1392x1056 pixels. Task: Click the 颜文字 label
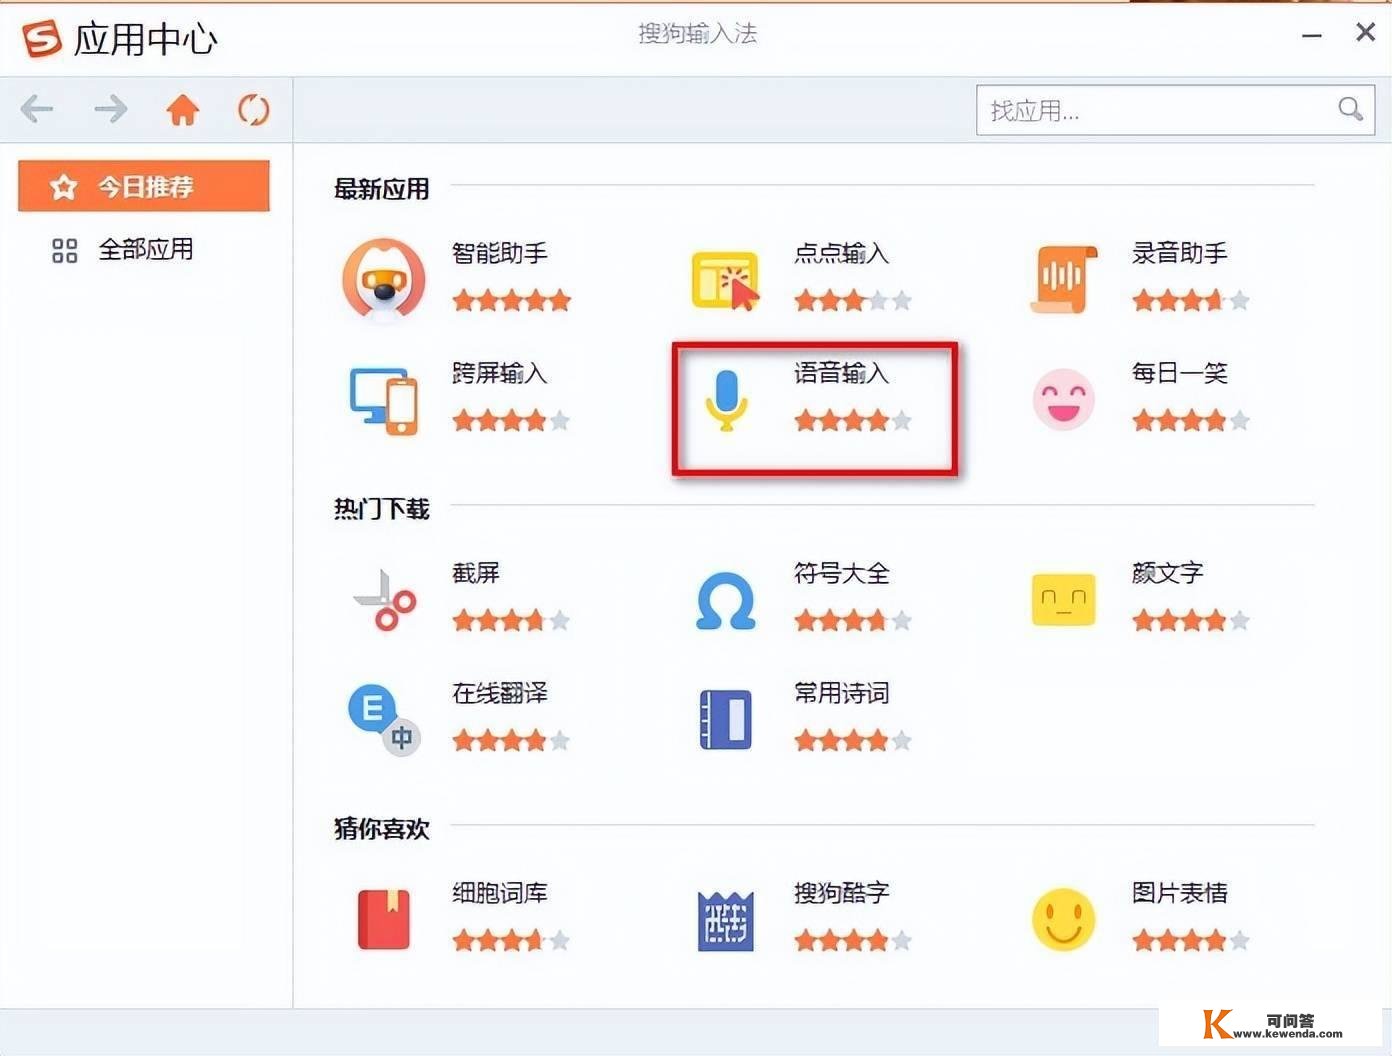click(1168, 573)
